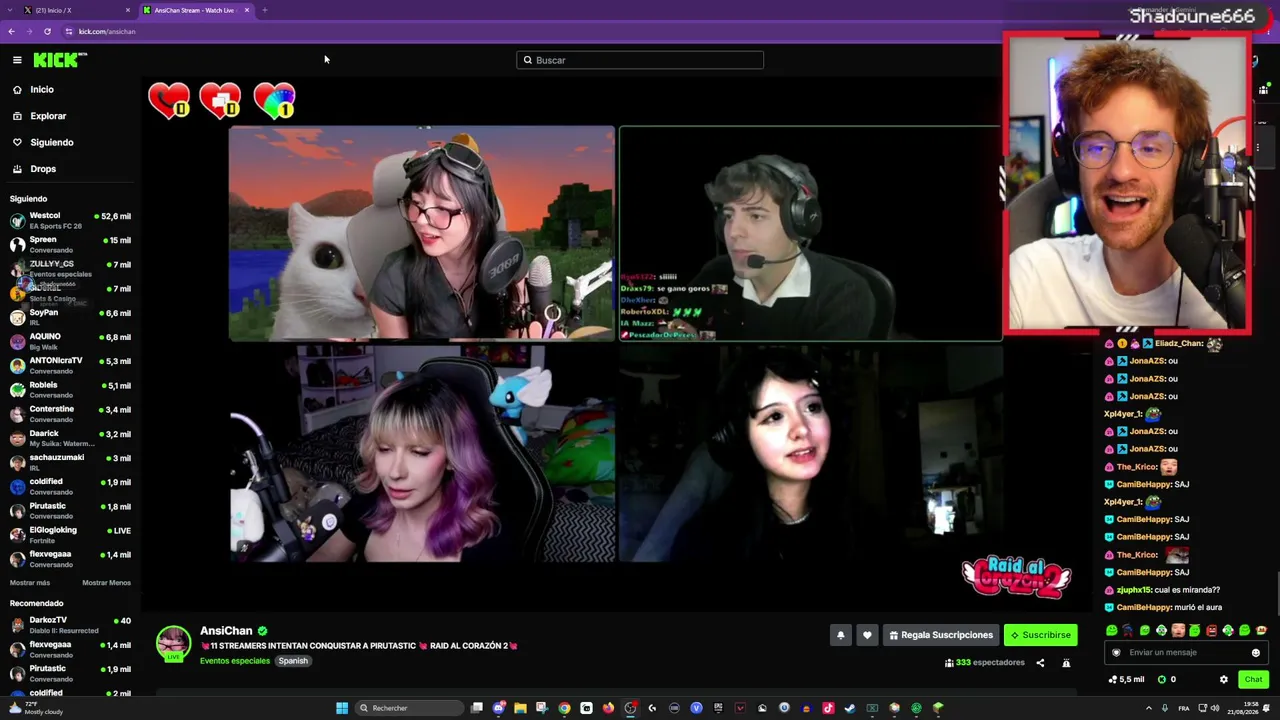Click the taskbar Rechercher search box
Screen dimensions: 1280x720
pos(410,708)
